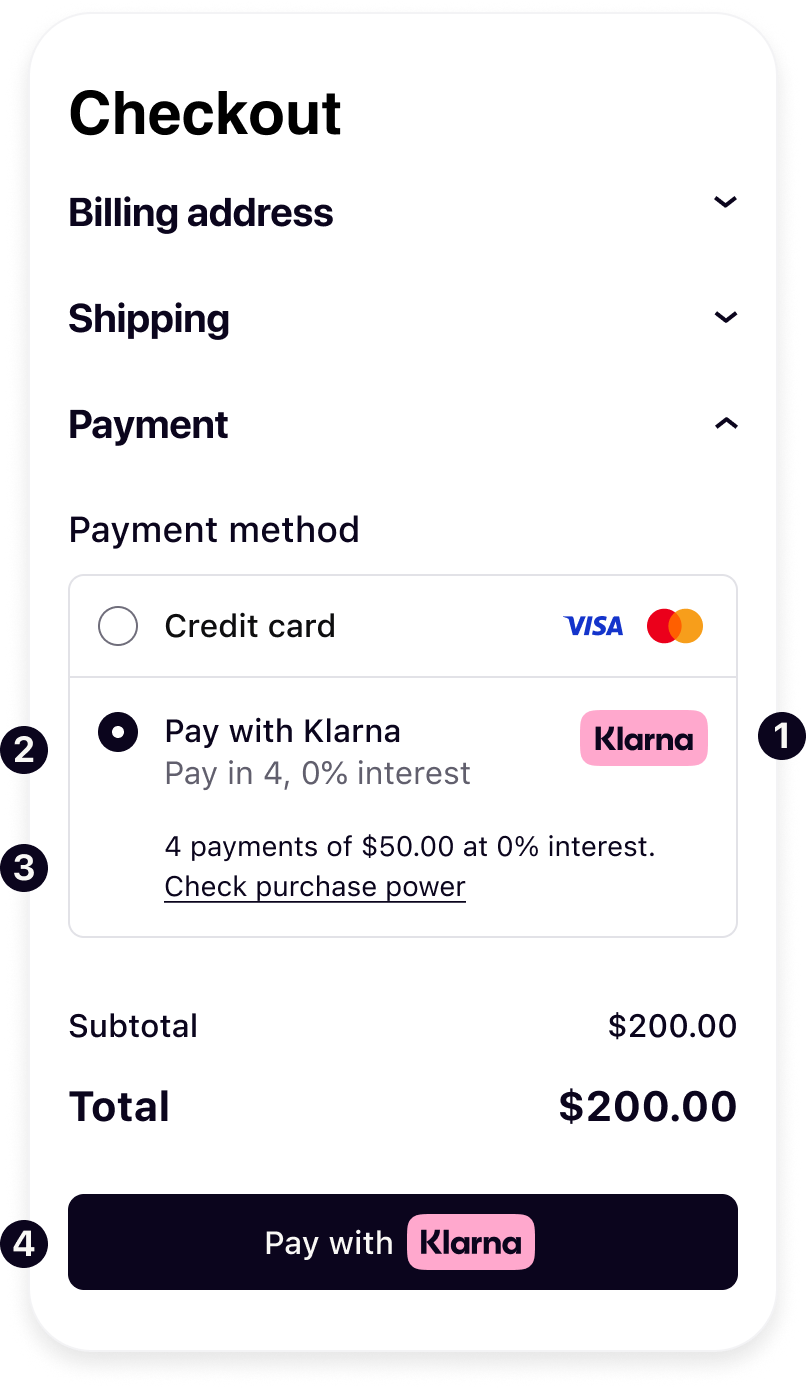Select the Pay with Klarna radio button
806x1388 pixels.
pos(118,732)
